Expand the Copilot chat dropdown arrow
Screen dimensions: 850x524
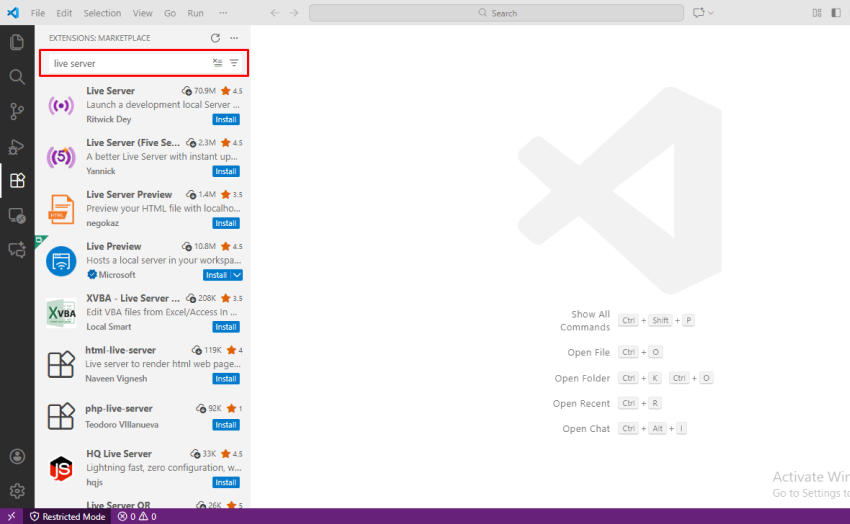point(711,12)
